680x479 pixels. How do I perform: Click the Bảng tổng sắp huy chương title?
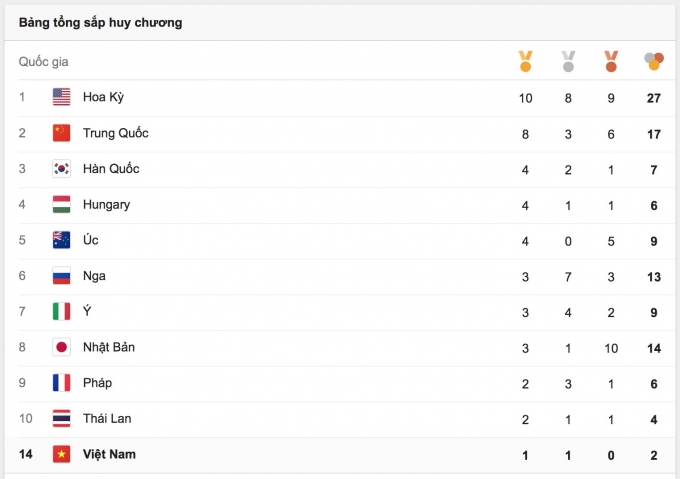(x=100, y=22)
